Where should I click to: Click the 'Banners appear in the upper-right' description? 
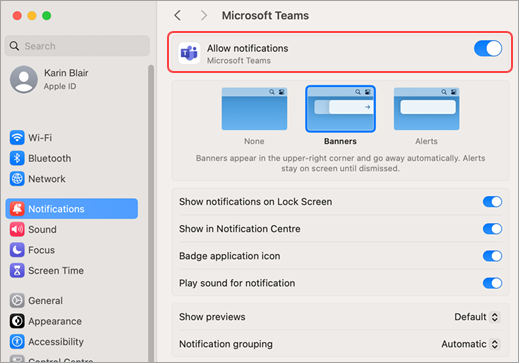click(x=340, y=163)
